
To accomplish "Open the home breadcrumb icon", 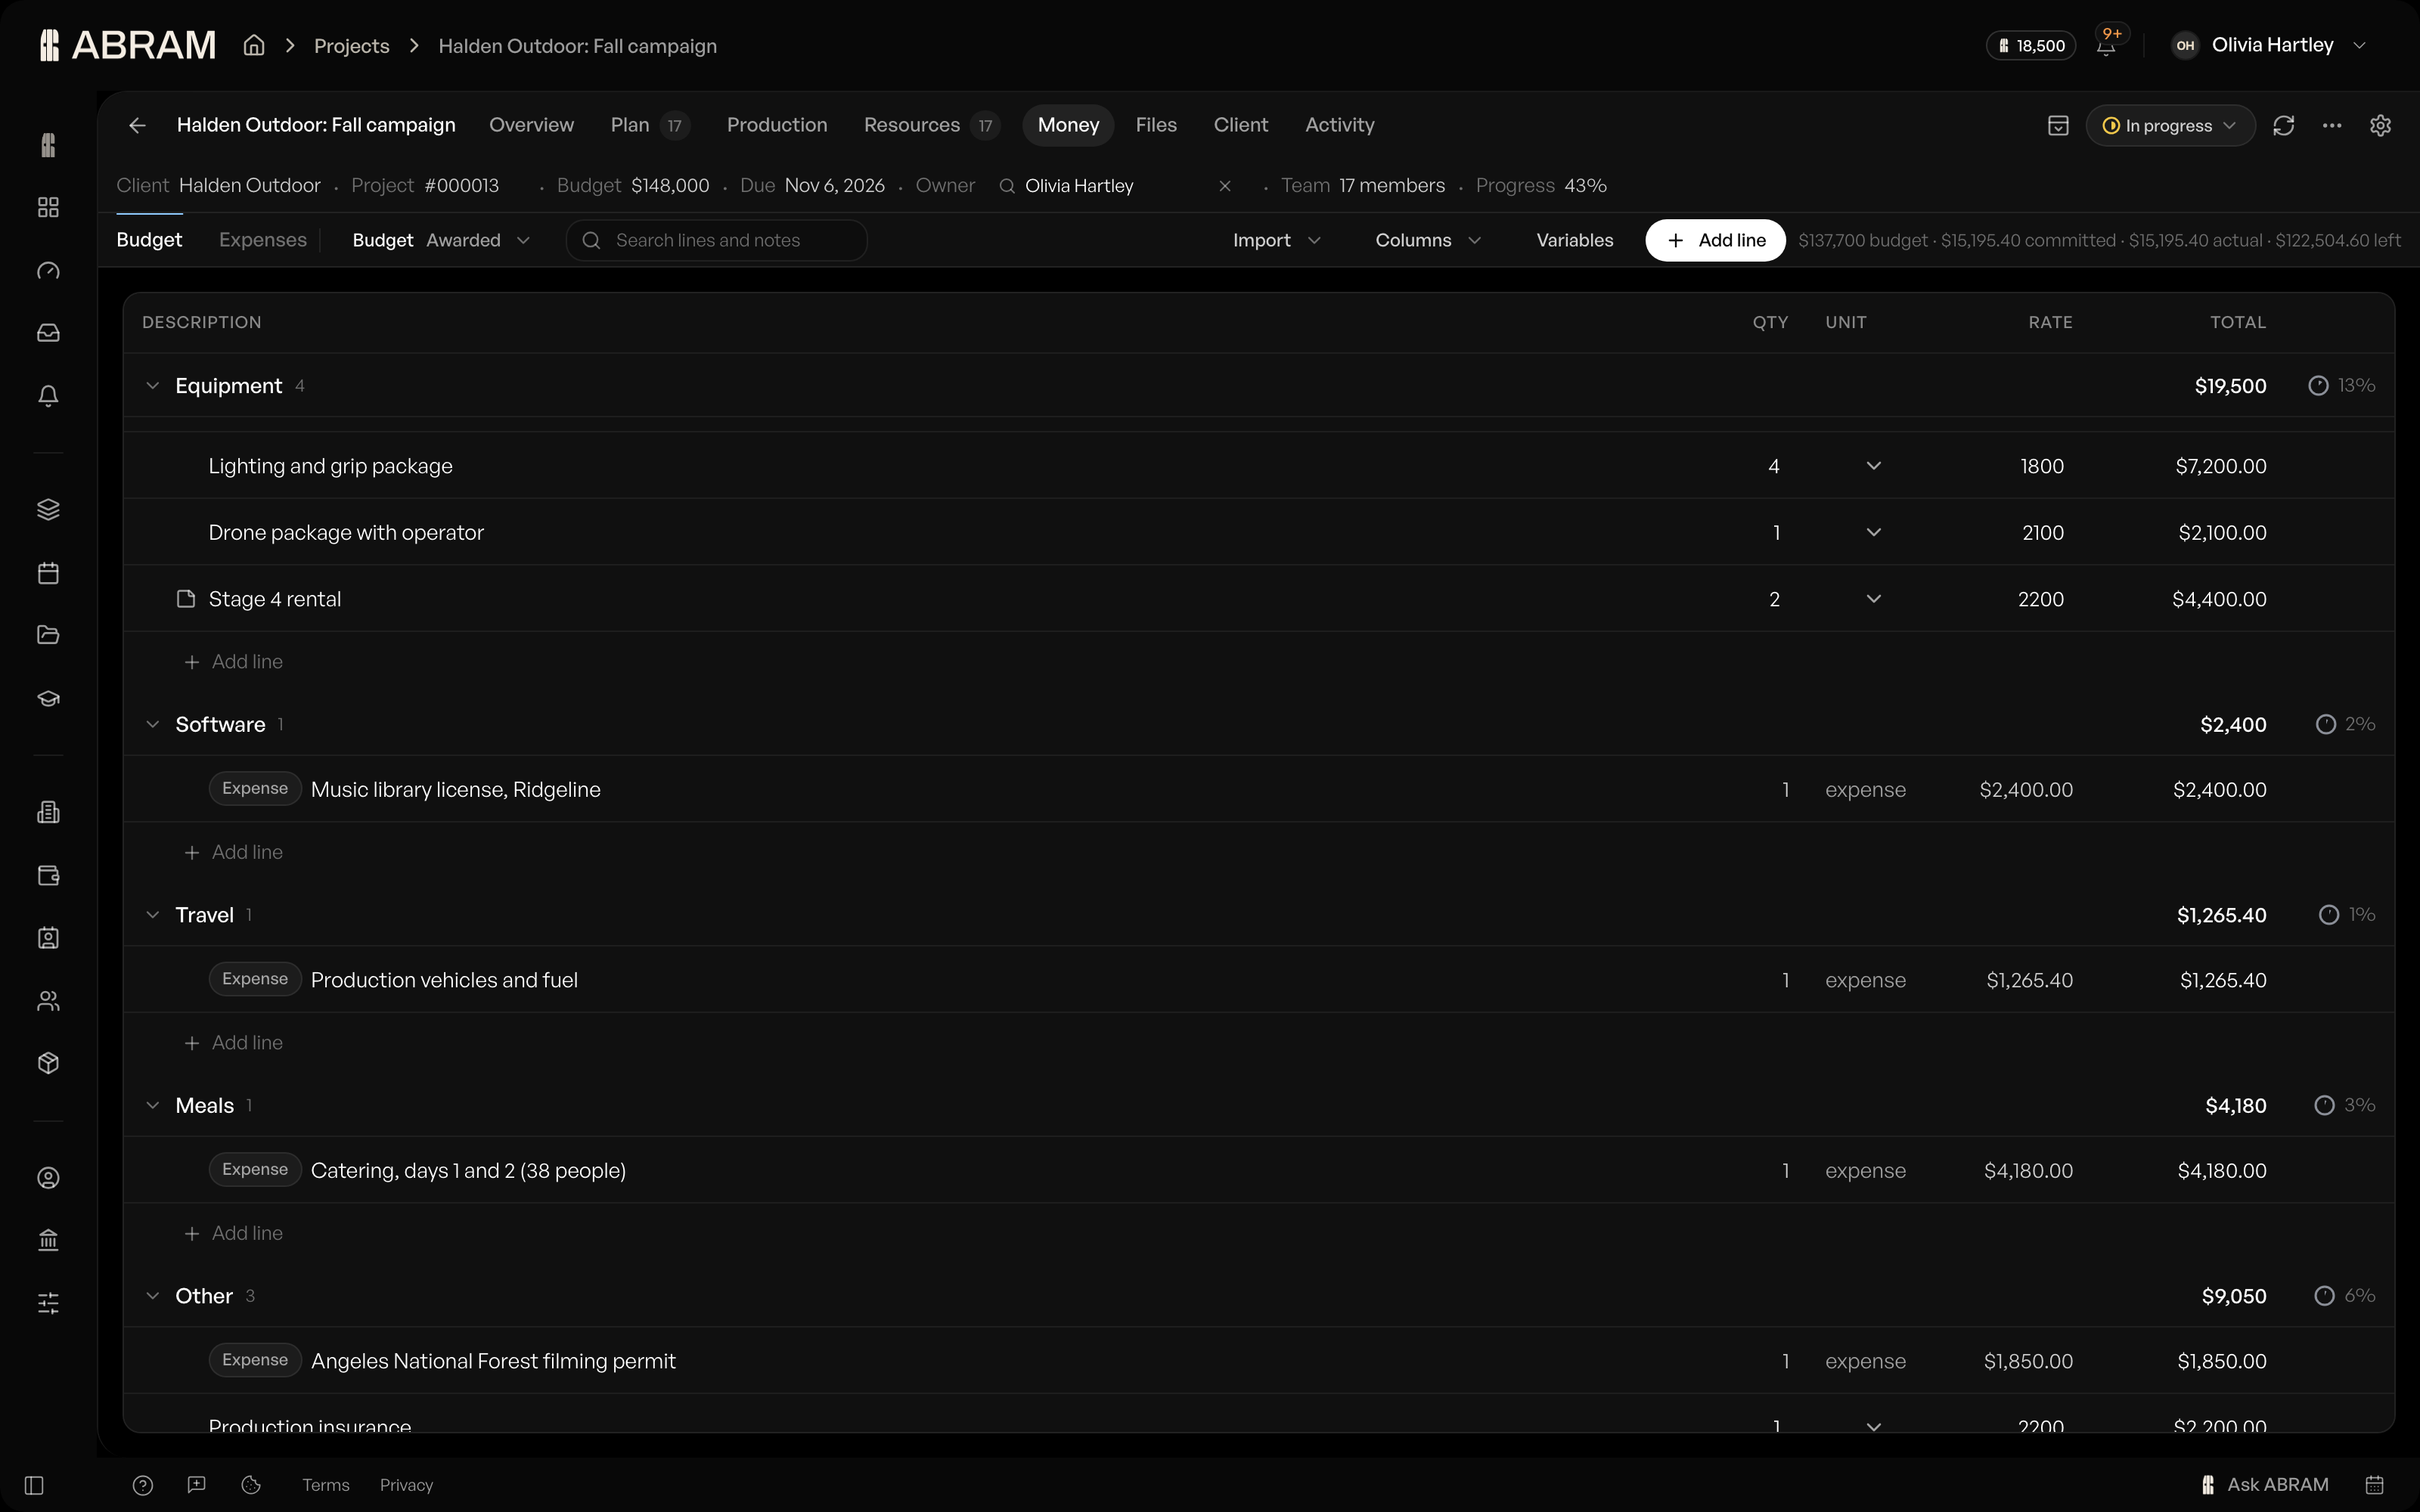I will [x=254, y=46].
